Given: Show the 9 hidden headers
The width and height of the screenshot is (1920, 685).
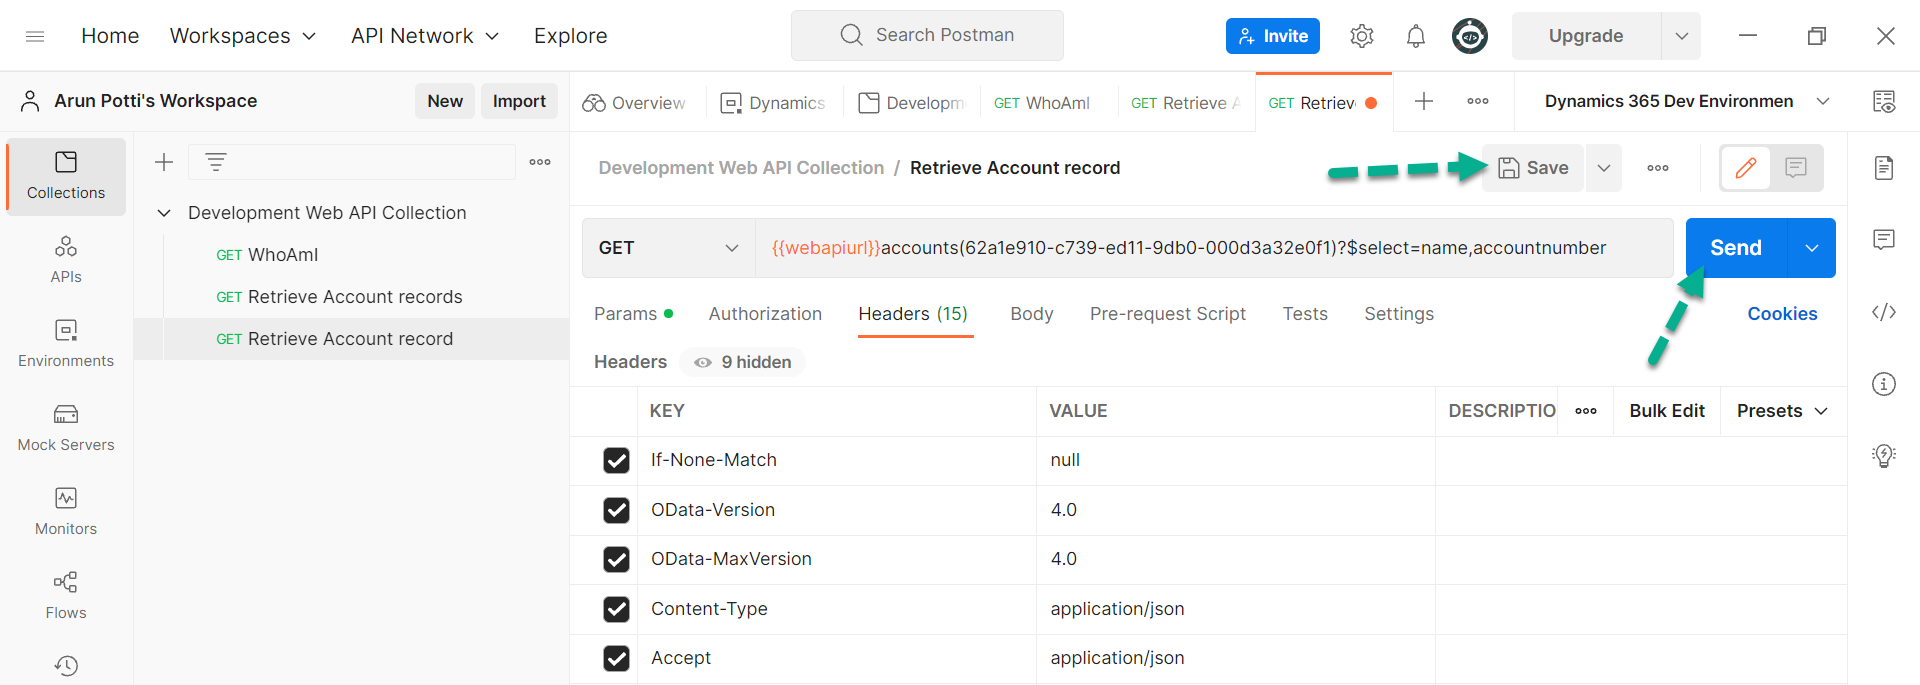Looking at the screenshot, I should pos(743,362).
